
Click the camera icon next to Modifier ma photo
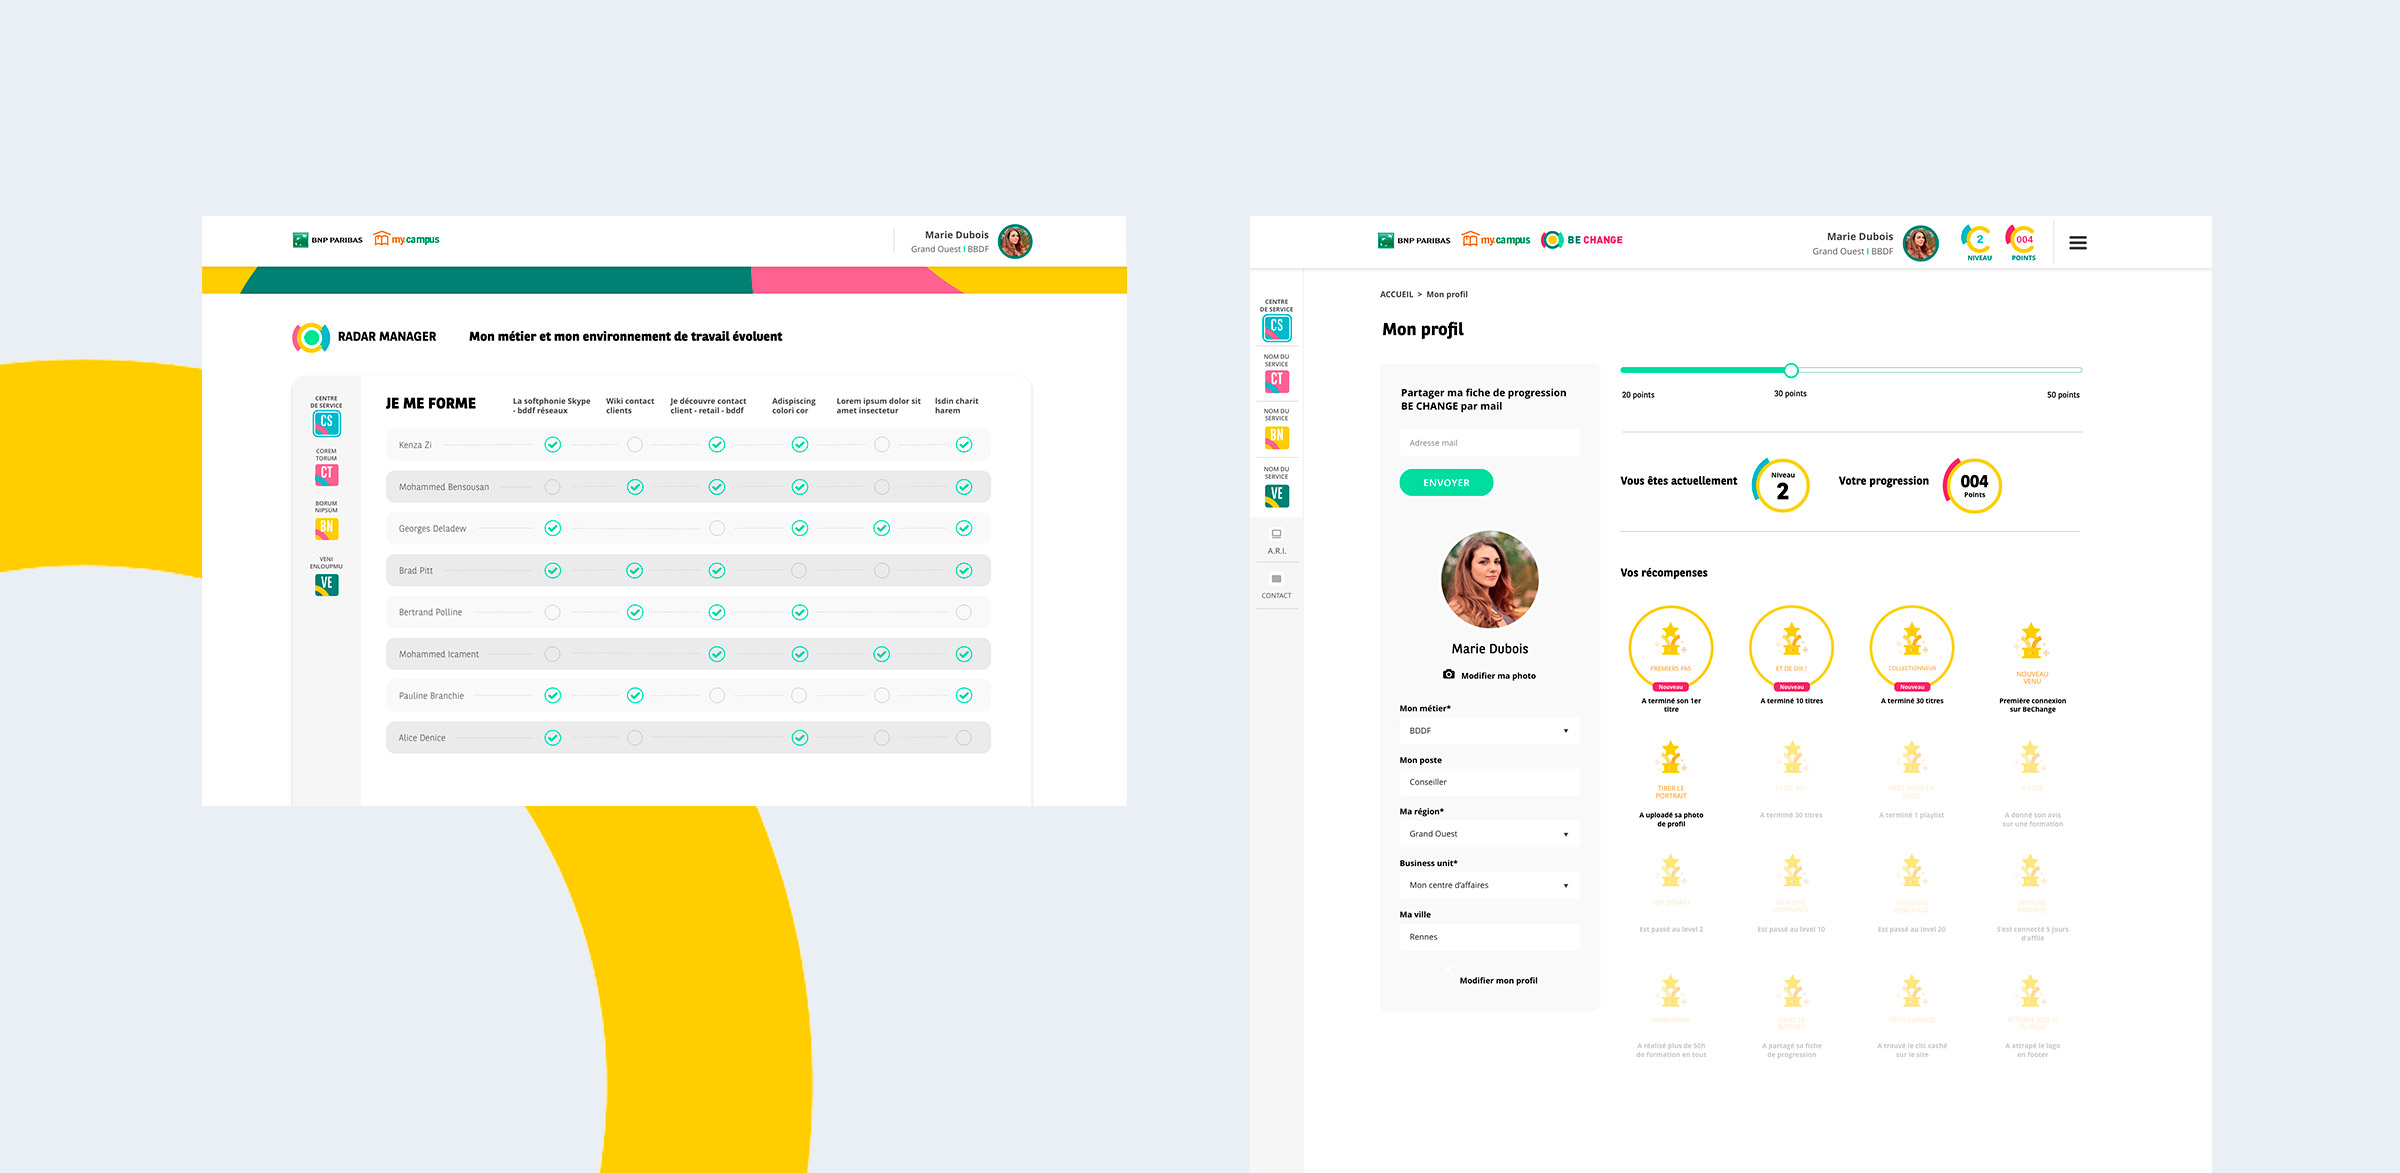tap(1448, 675)
